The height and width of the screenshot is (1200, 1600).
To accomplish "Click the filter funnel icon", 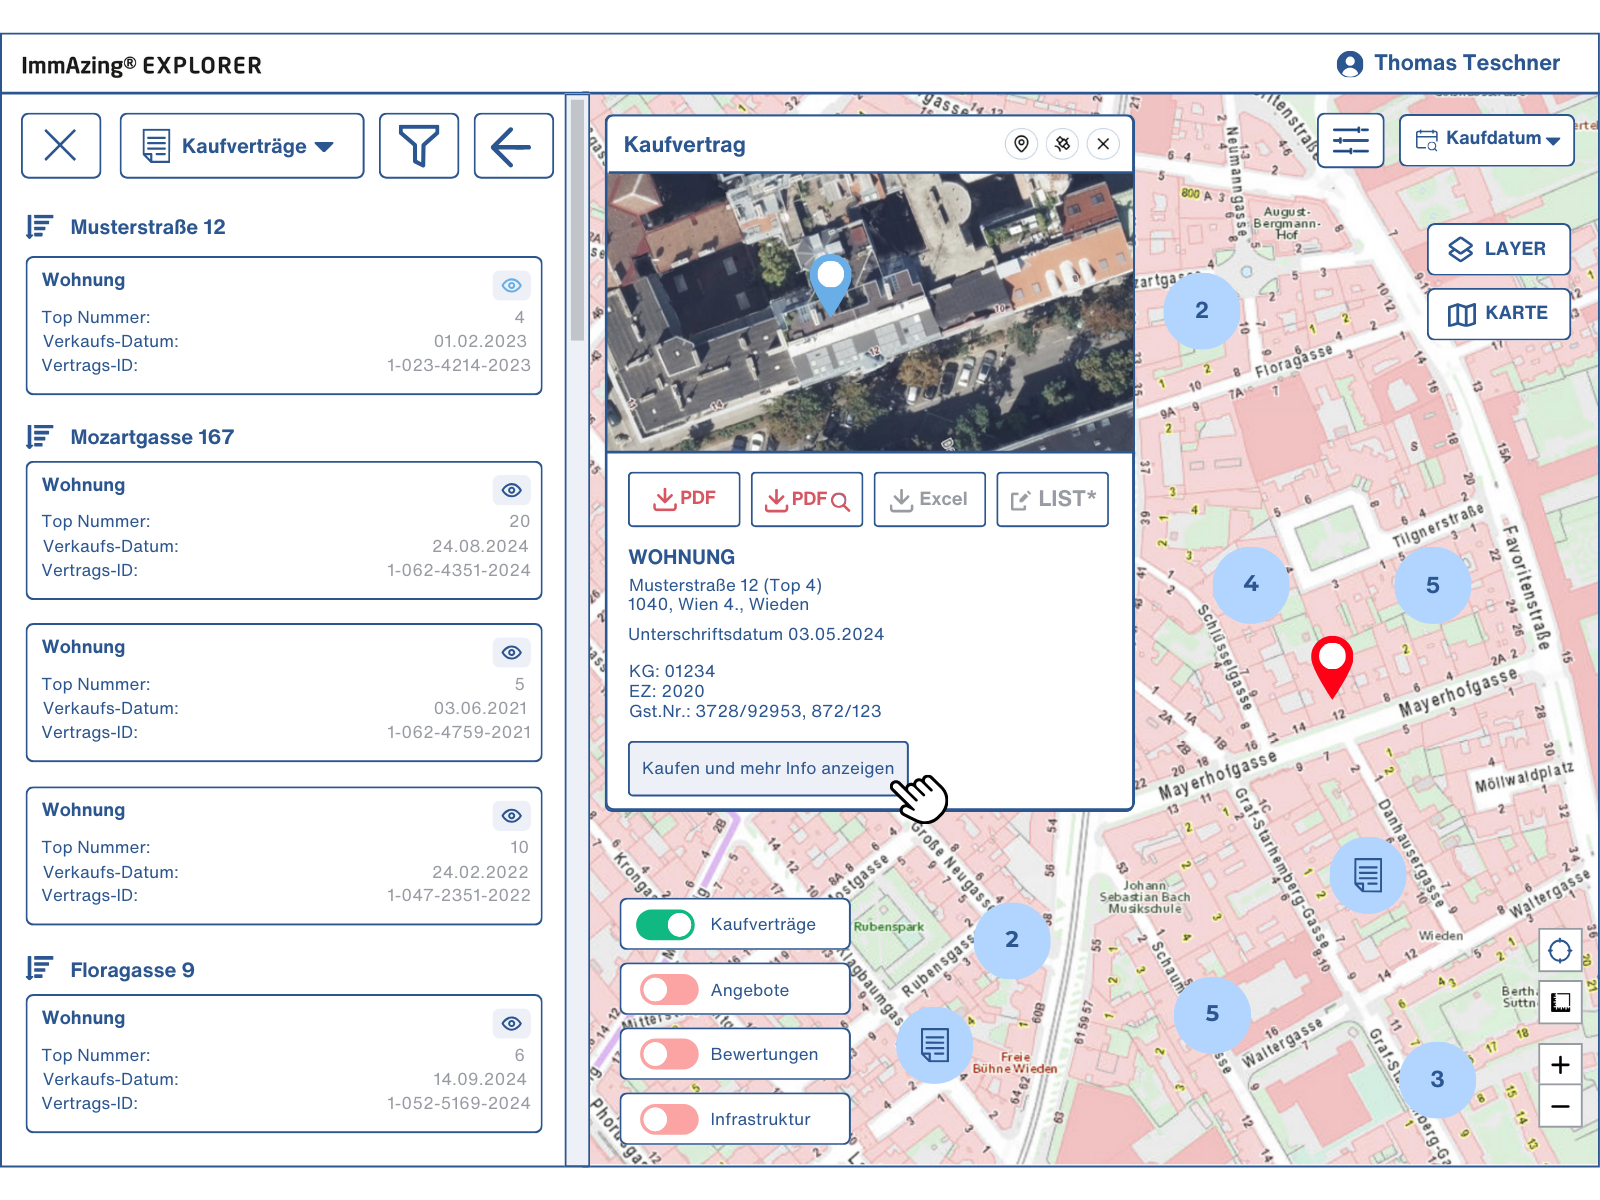I will (418, 146).
